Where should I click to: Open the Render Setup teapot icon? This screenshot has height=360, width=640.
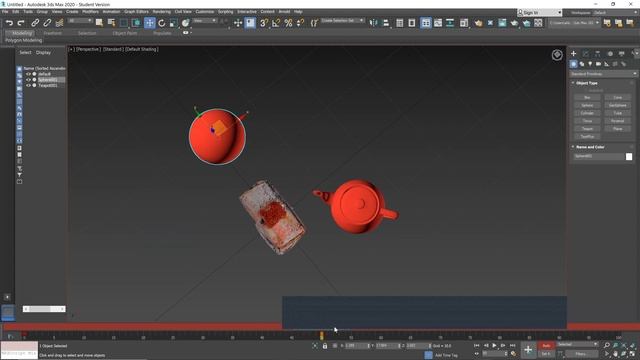coord(478,23)
